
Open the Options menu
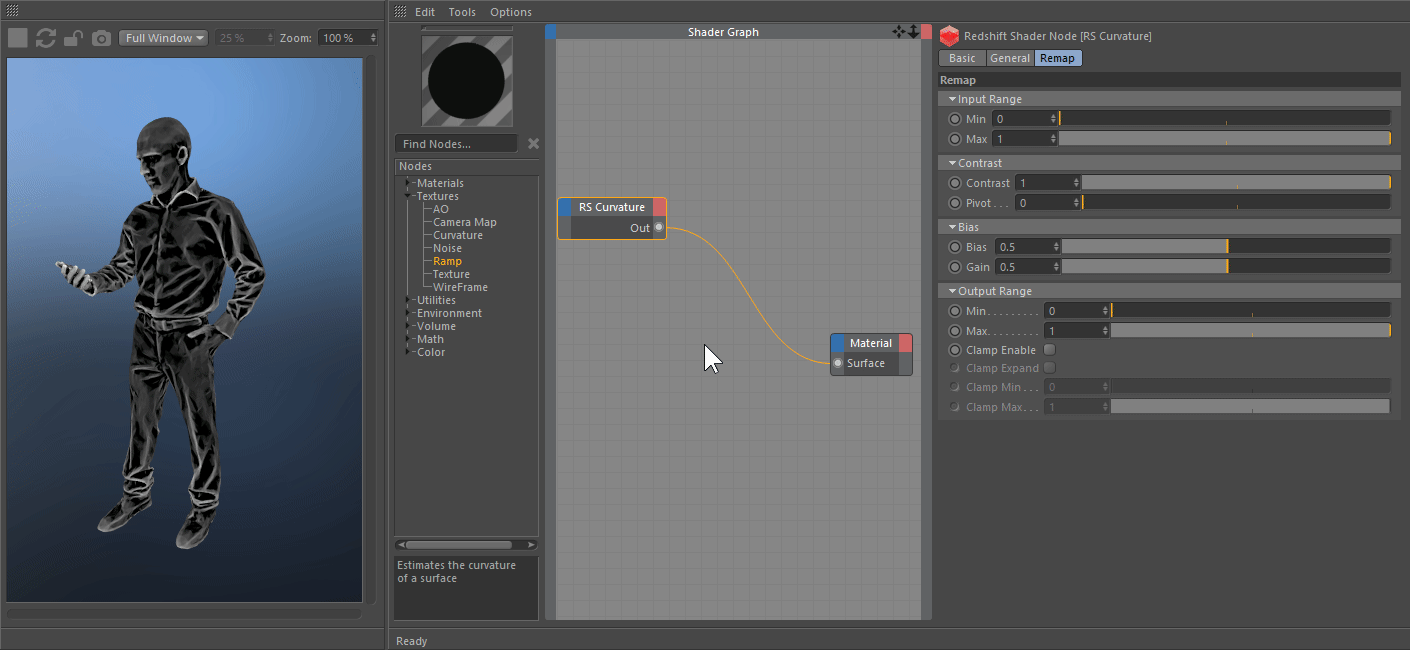click(x=511, y=12)
